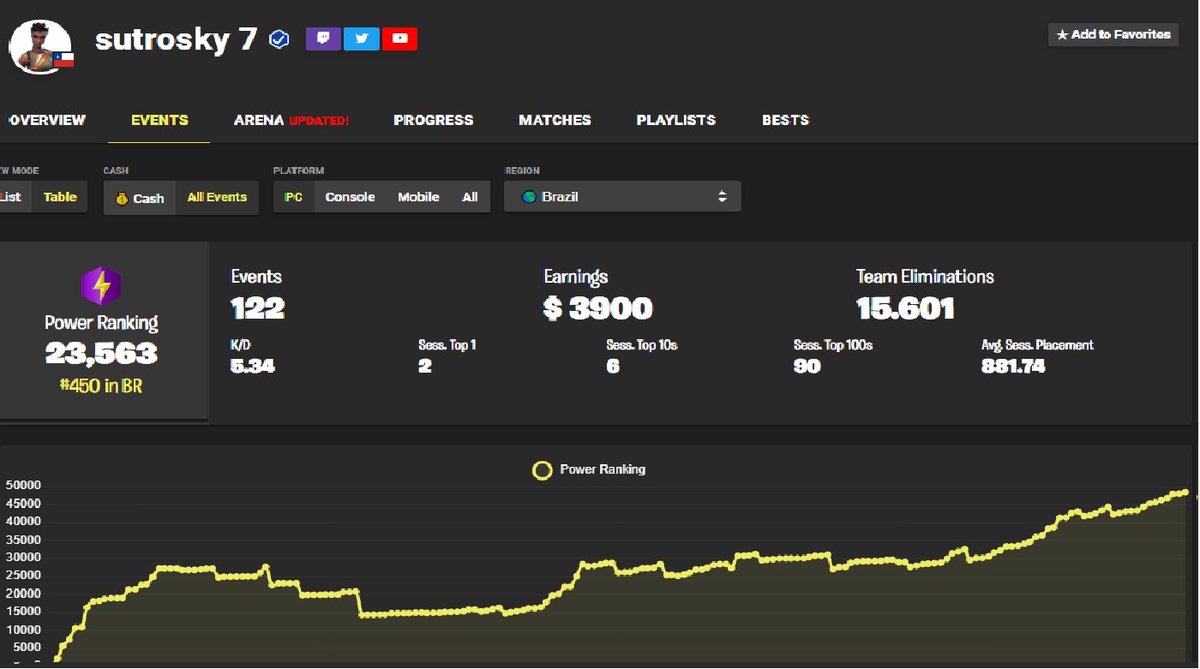Click the Sess. Top 10s value 6
Viewport: 1200px width, 669px height.
(613, 366)
